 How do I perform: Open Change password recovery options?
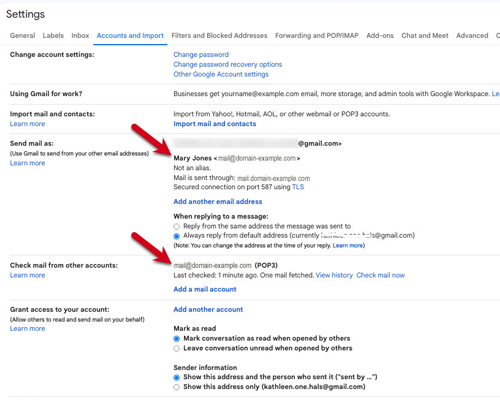[228, 64]
